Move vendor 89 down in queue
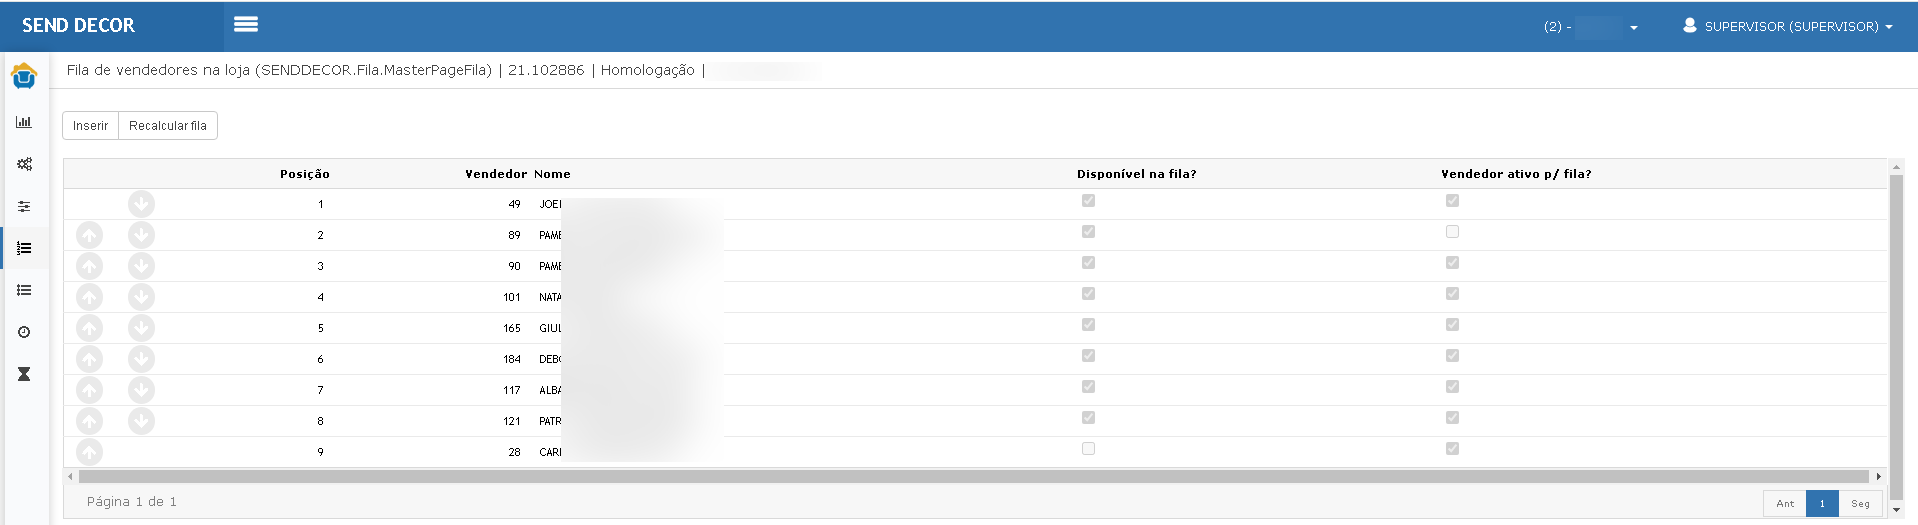The image size is (1918, 525). pos(141,235)
